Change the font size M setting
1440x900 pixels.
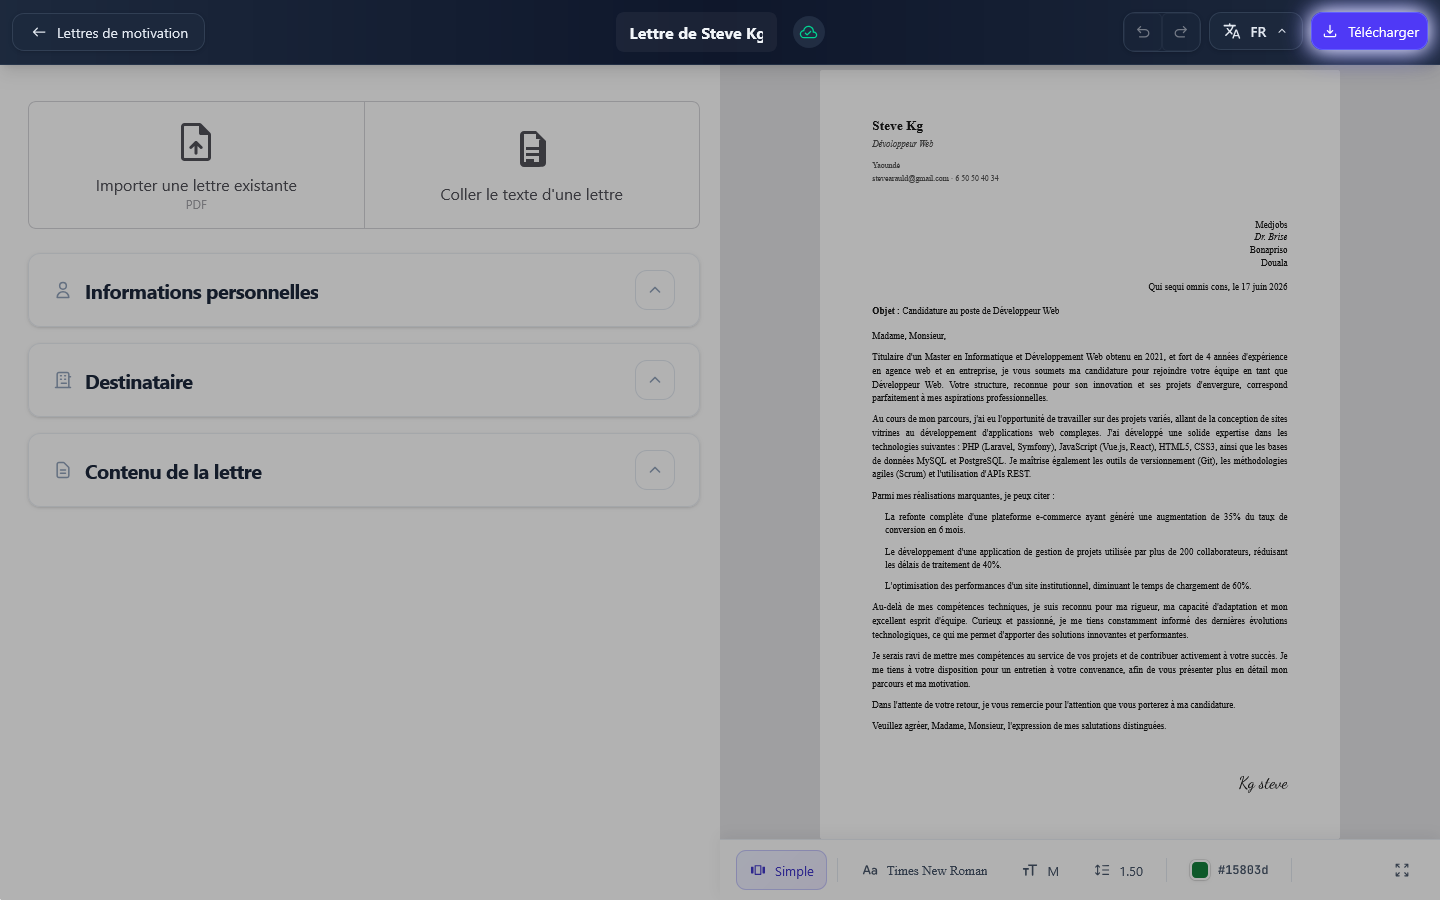[x=1041, y=871]
